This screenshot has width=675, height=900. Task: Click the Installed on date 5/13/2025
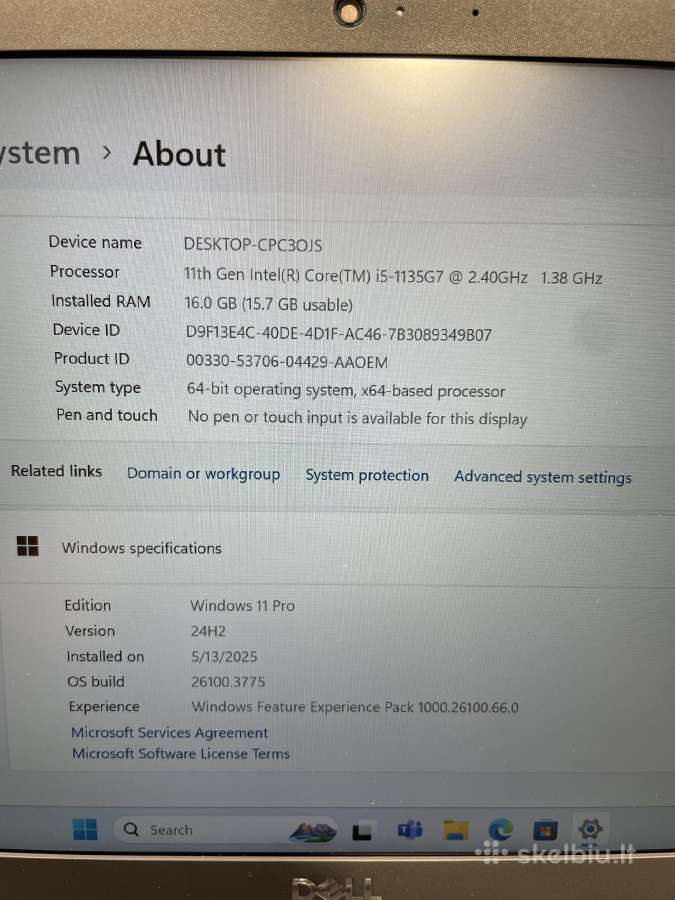[x=224, y=657]
